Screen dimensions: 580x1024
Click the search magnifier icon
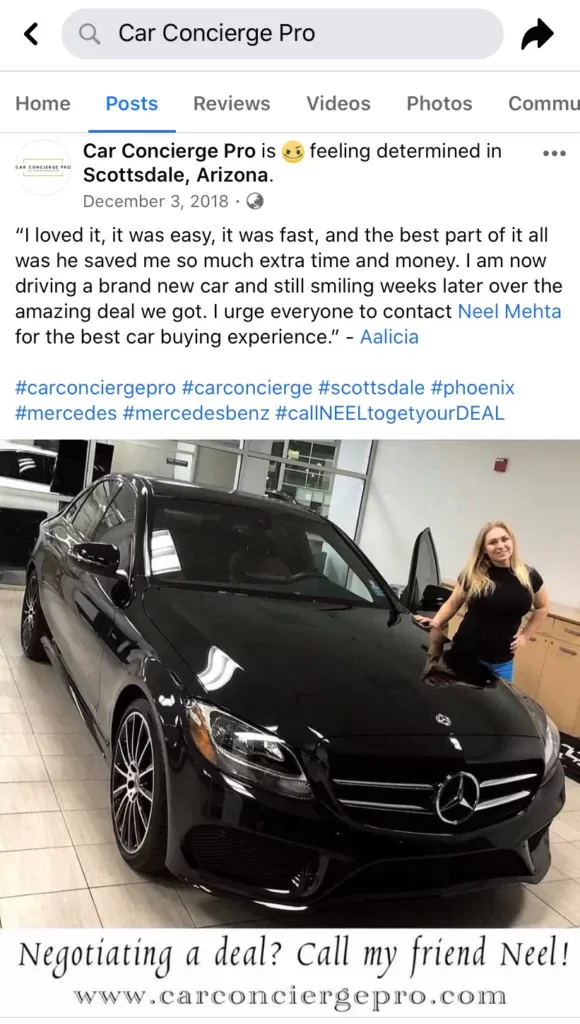(89, 33)
